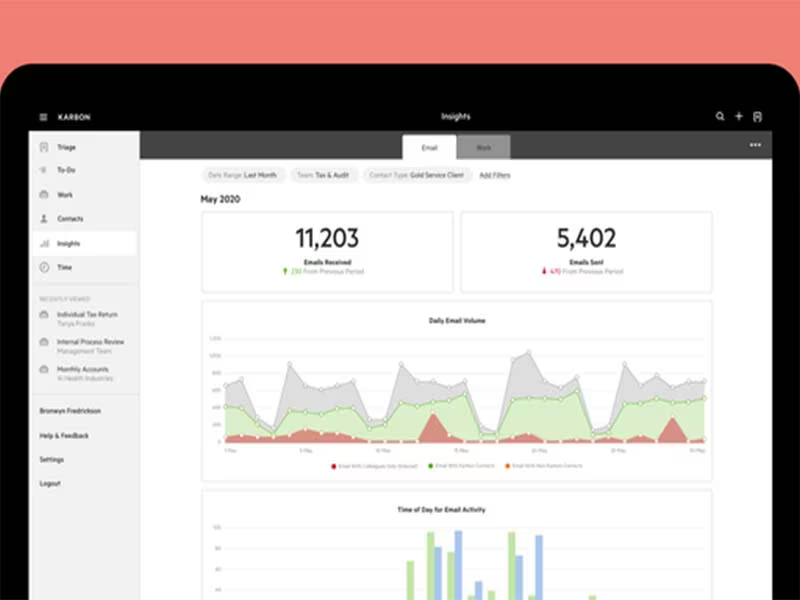
Task: Open the three-dot more options menu
Action: (755, 145)
